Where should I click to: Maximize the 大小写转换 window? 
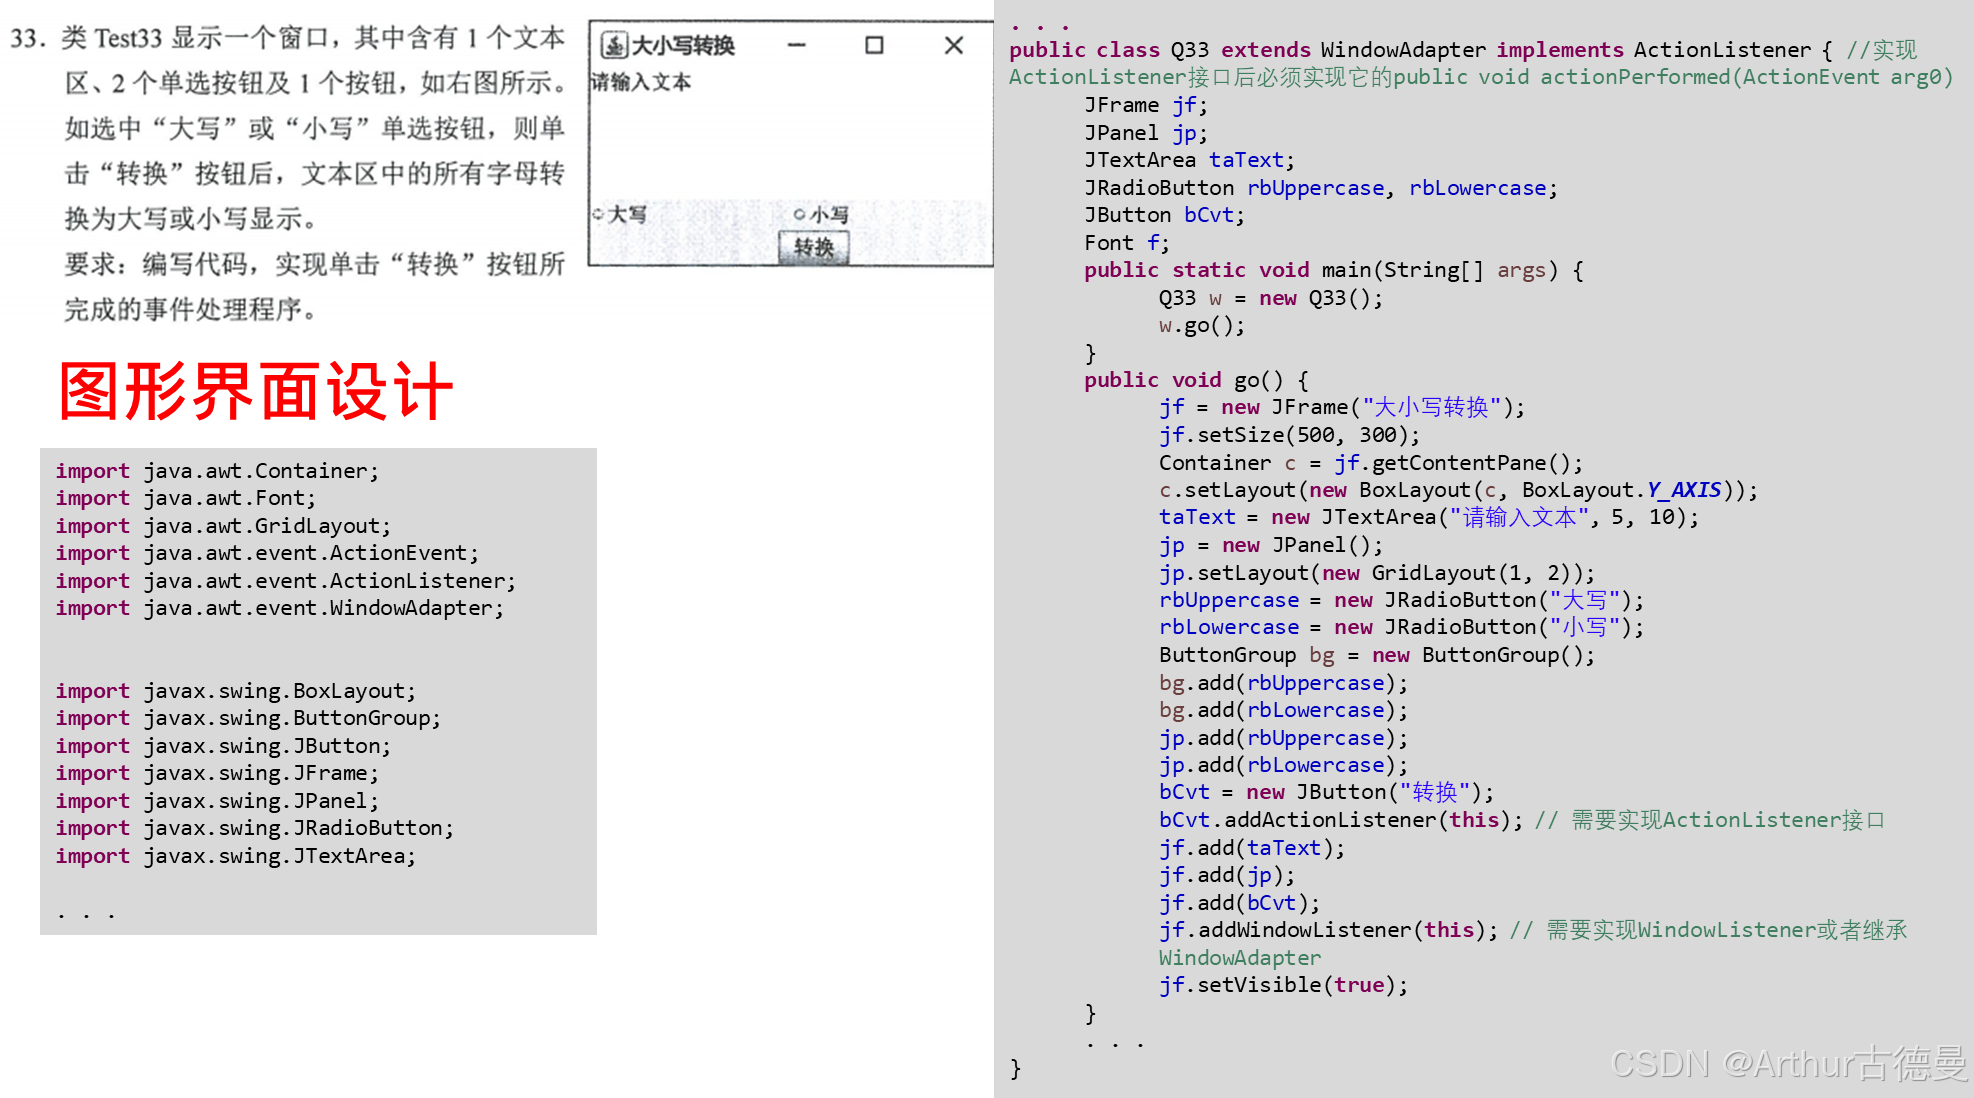tap(874, 46)
